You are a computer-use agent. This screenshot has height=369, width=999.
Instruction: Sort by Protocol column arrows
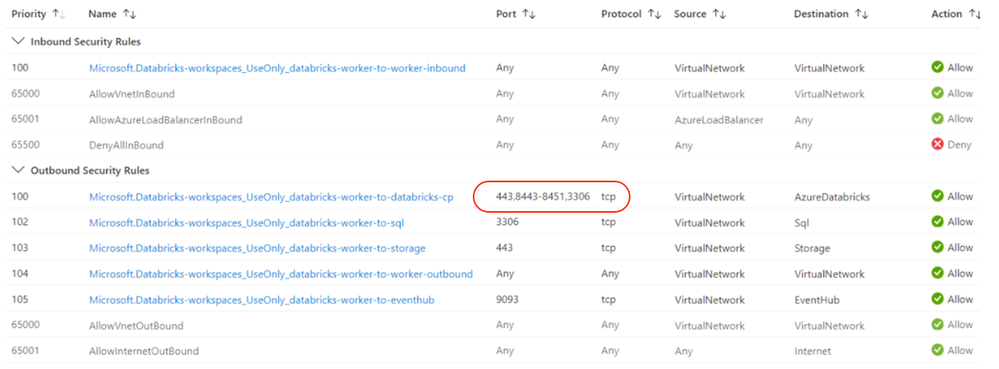point(654,13)
